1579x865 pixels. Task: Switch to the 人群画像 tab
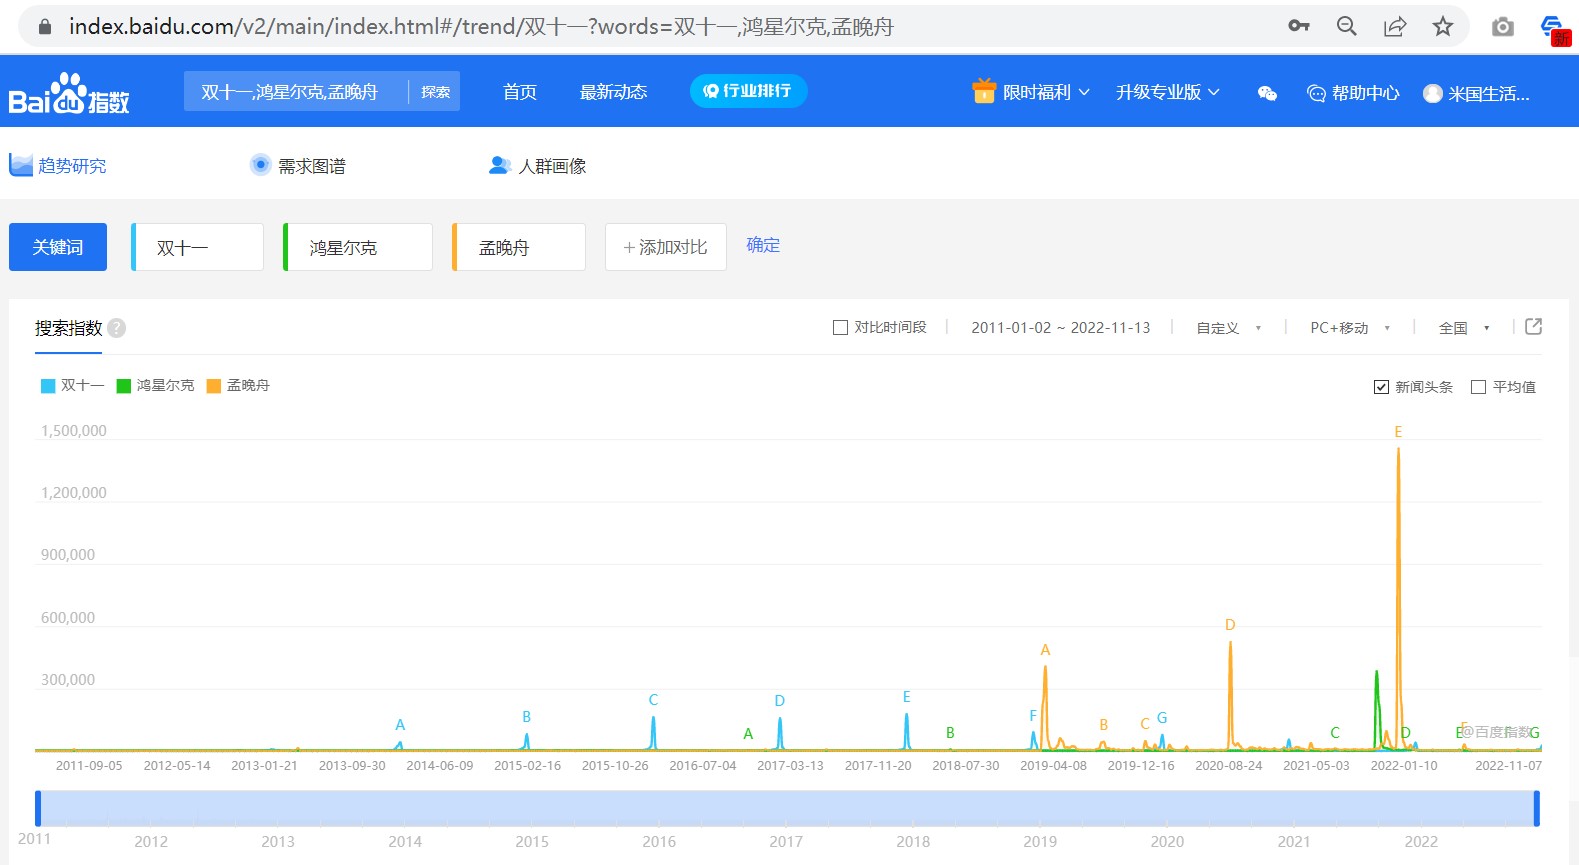[x=537, y=165]
